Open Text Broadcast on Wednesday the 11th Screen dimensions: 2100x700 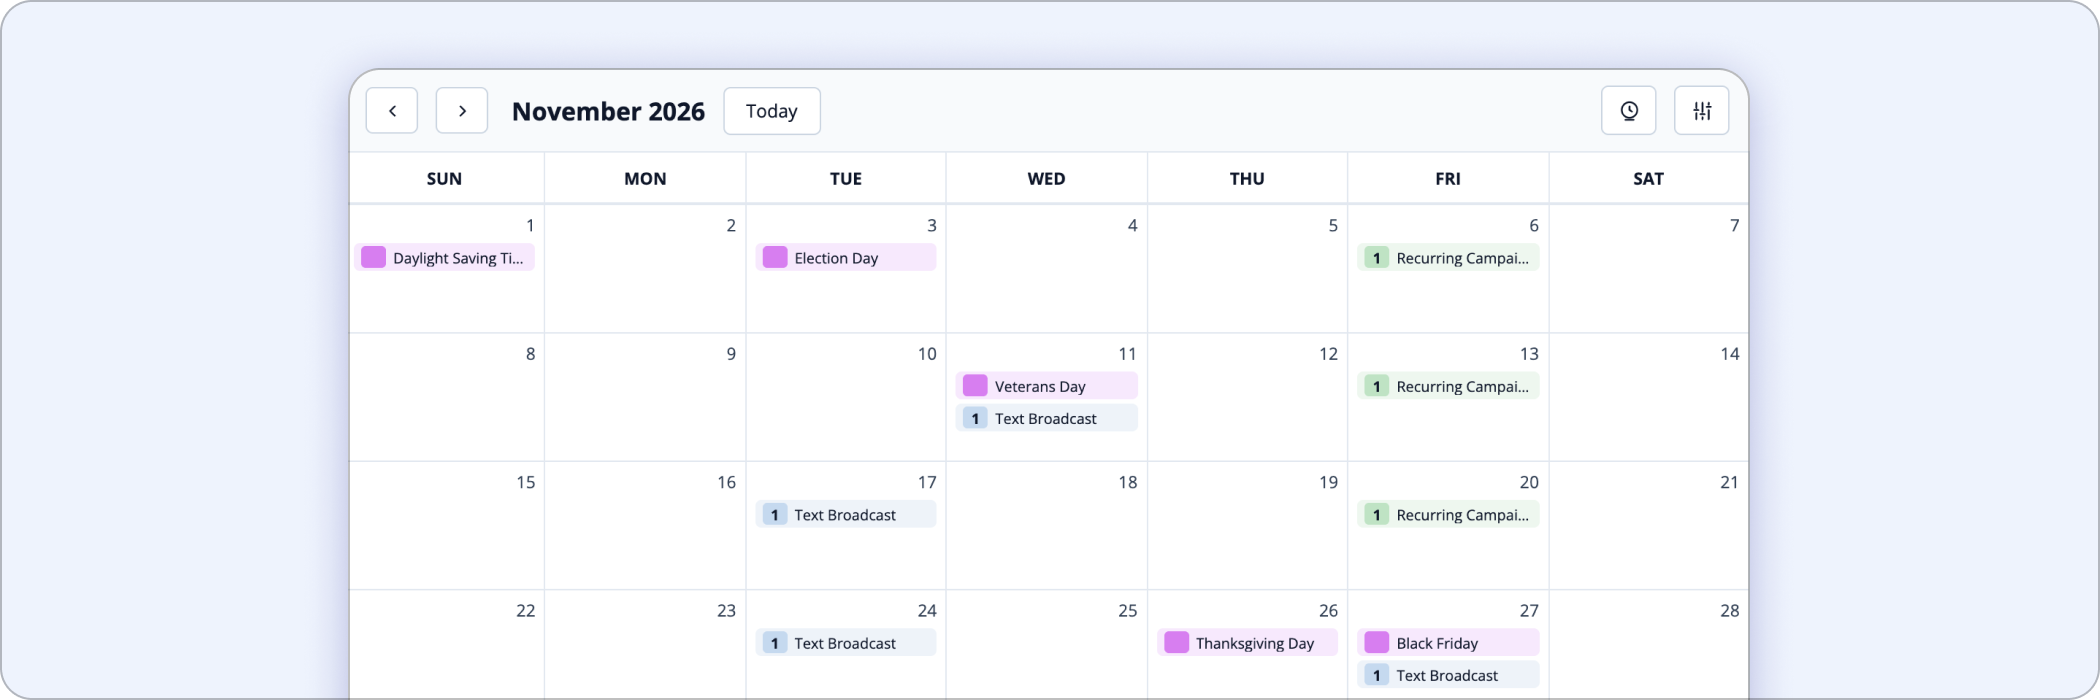1046,418
